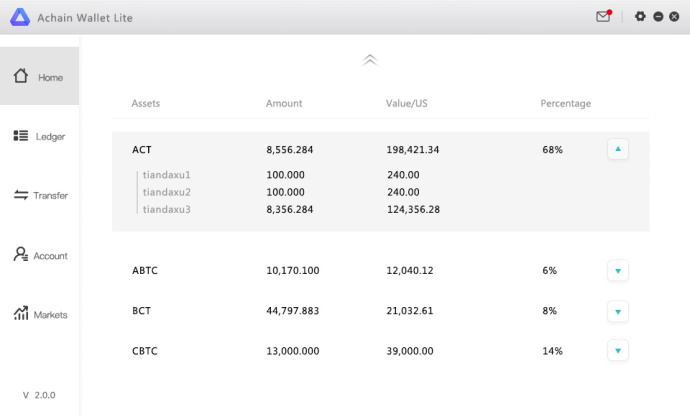The height and width of the screenshot is (417, 690).
Task: Expand the CBTC asset row
Action: (x=618, y=351)
